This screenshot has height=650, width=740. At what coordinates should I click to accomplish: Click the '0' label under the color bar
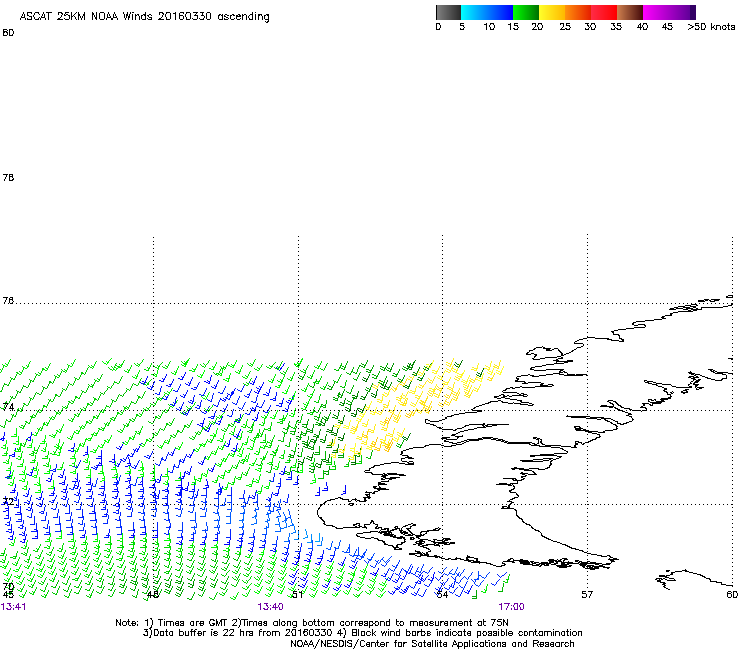438,27
